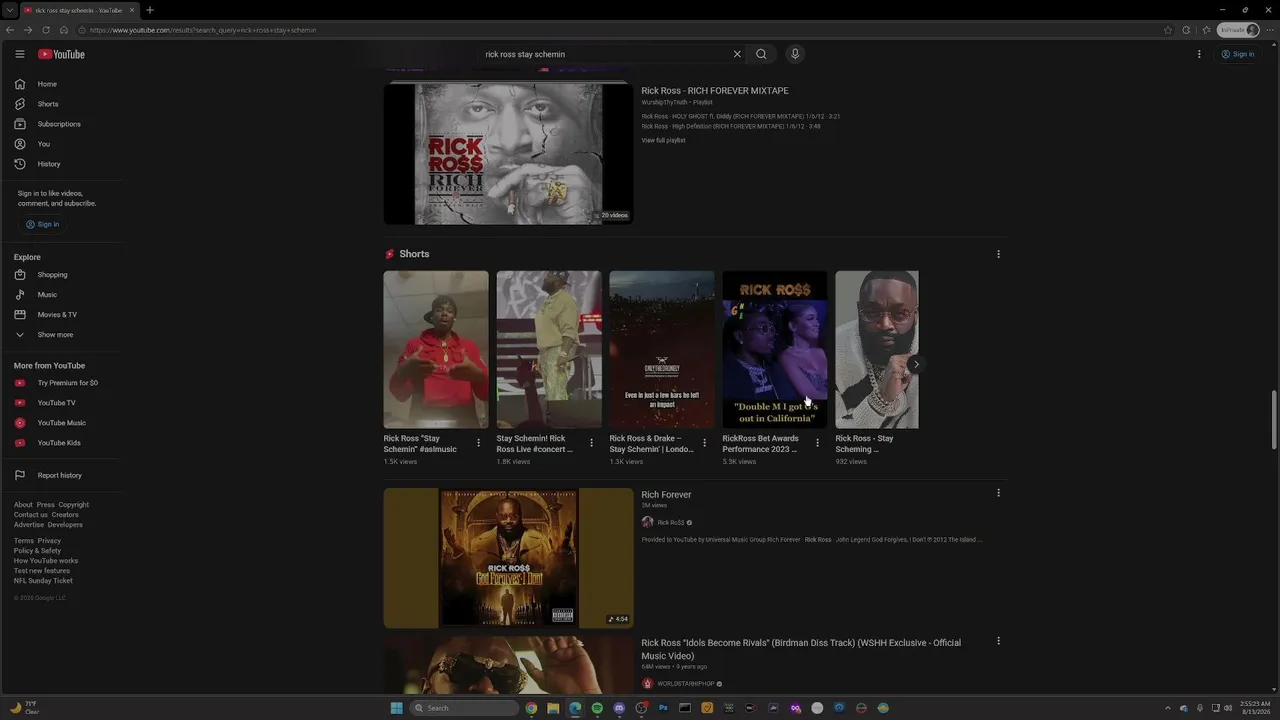
Task: Click the Sign in button in the sidebar
Action: click(42, 224)
